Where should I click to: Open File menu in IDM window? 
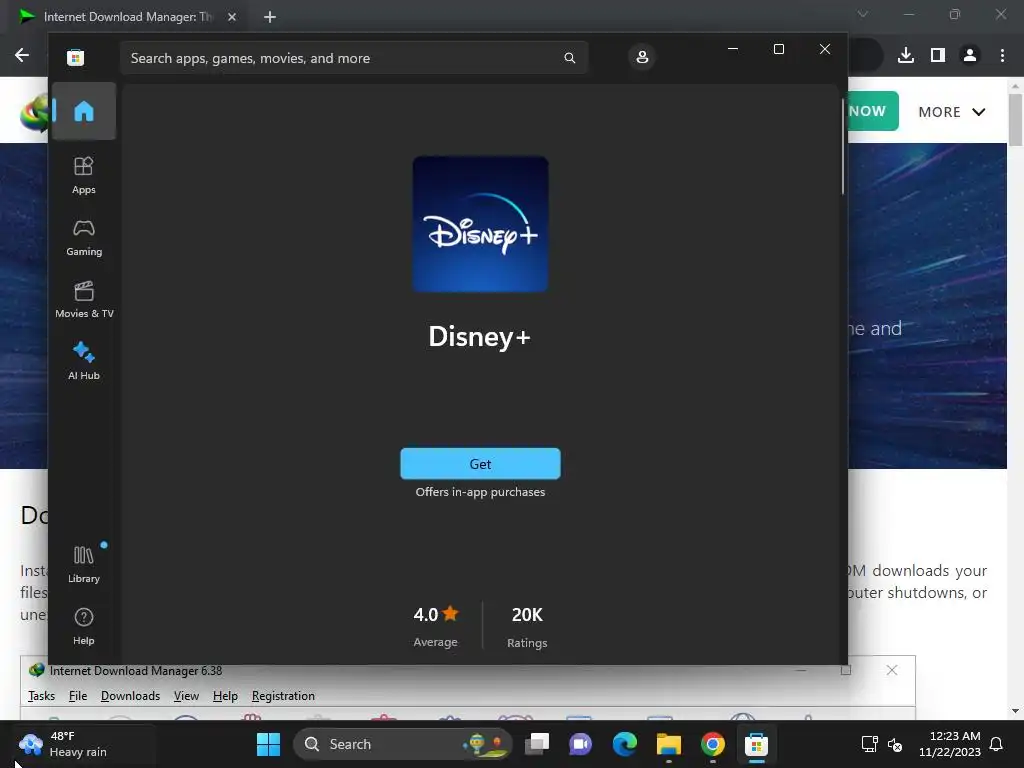(x=78, y=696)
